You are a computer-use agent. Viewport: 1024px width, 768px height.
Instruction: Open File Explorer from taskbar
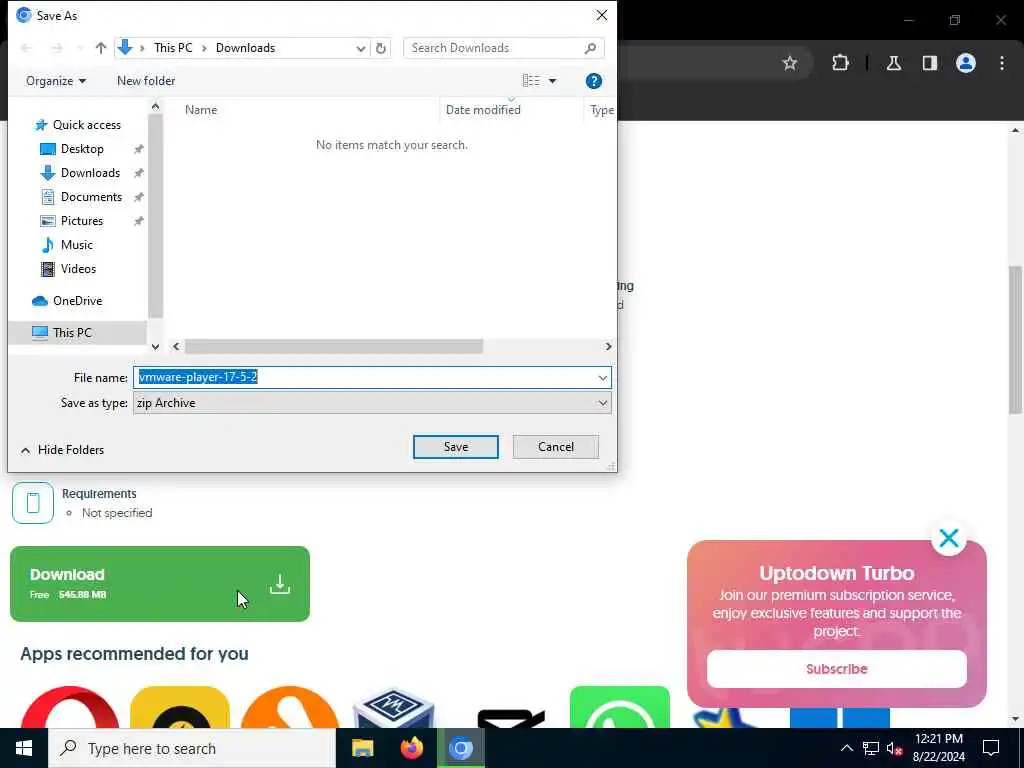tap(362, 748)
